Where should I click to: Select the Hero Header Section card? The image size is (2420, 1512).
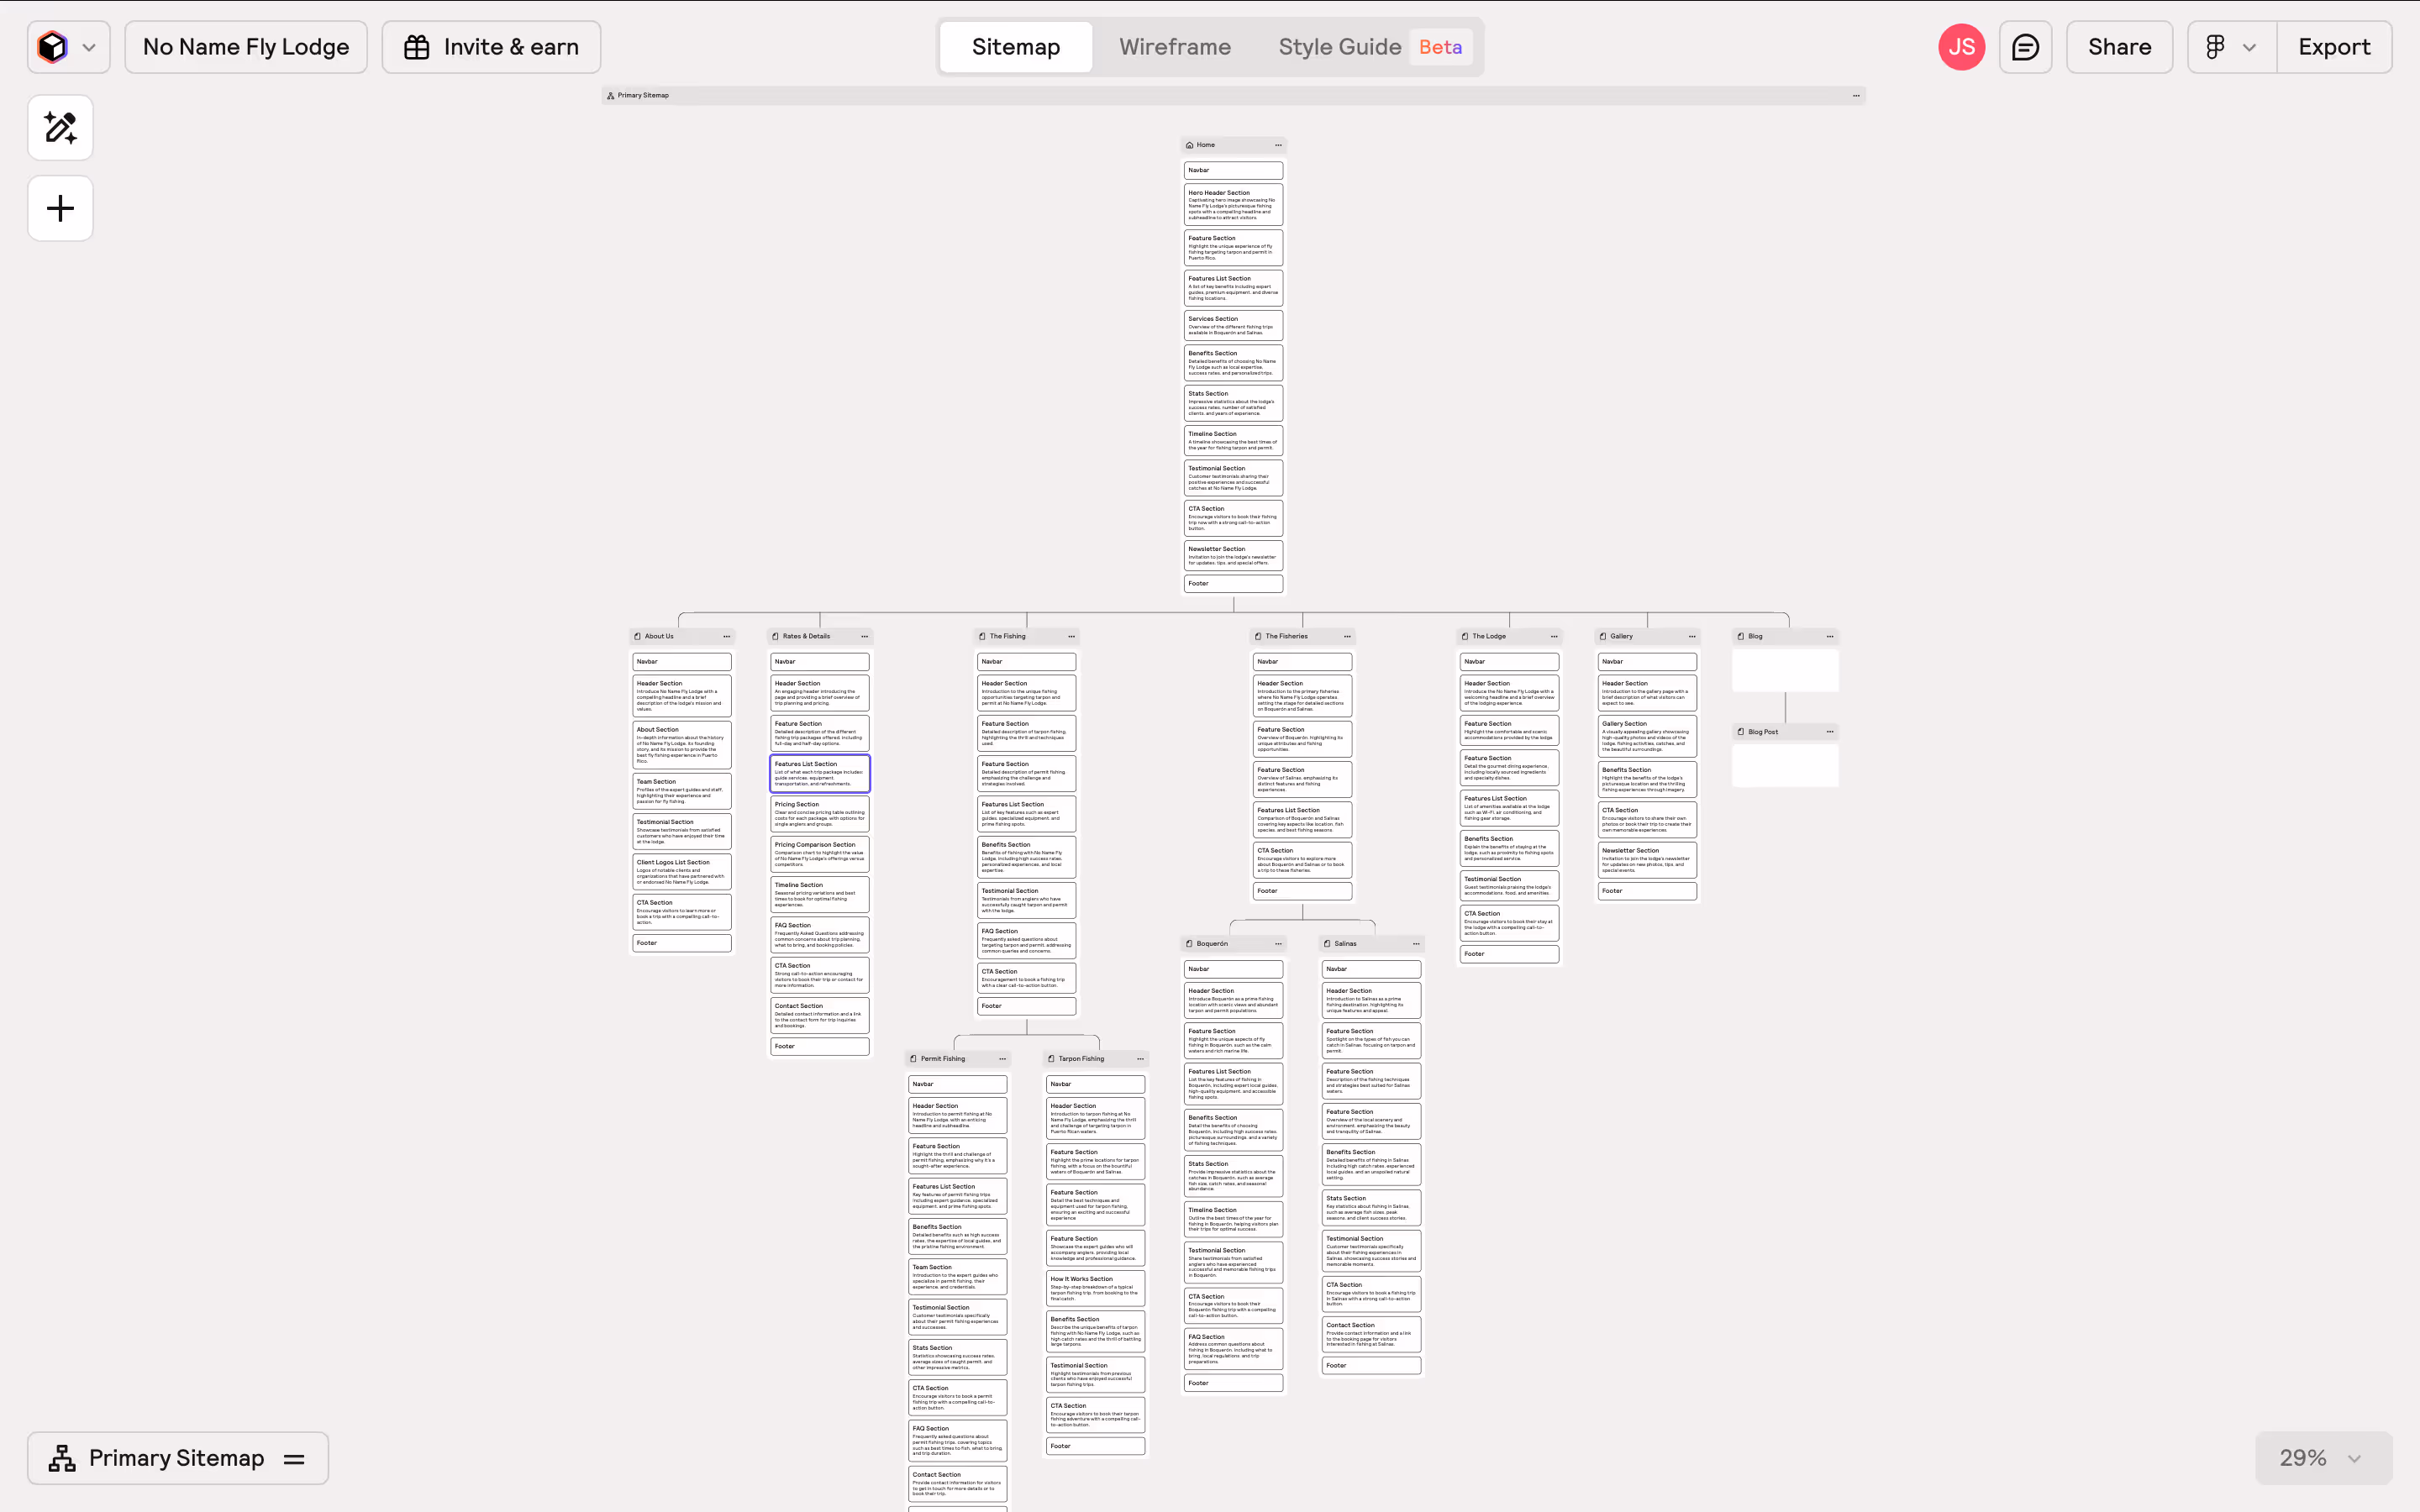point(1233,204)
